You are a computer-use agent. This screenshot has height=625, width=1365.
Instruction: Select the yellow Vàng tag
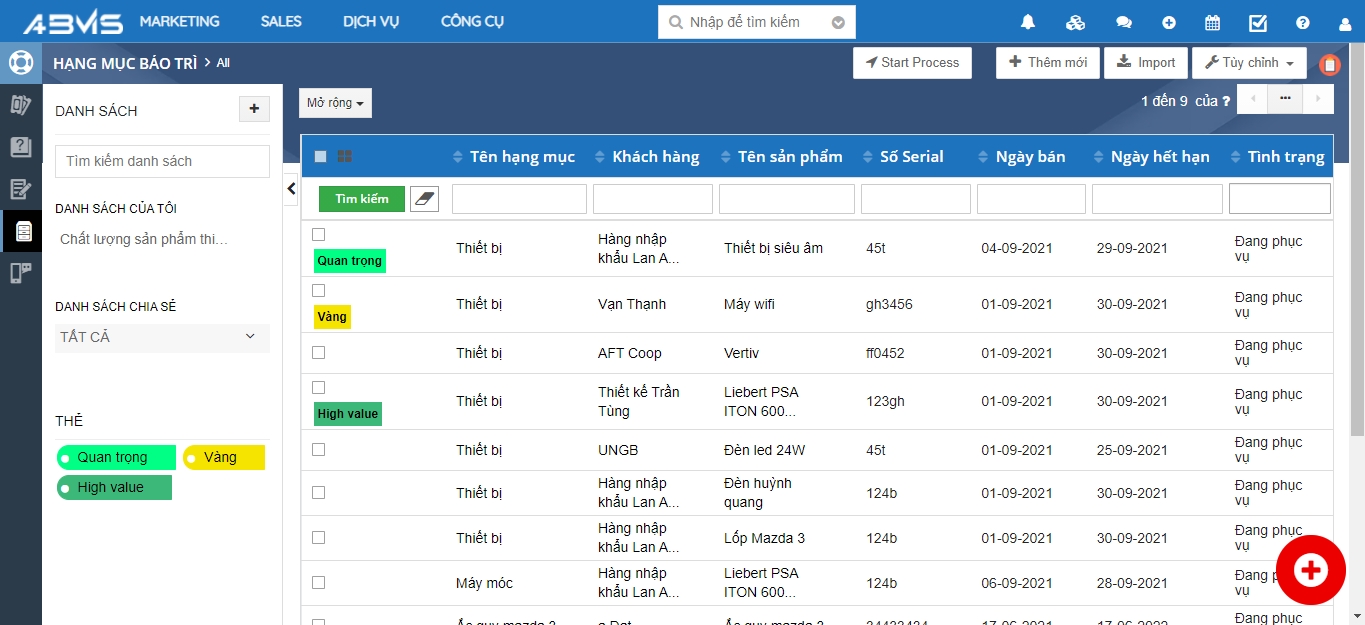(223, 458)
